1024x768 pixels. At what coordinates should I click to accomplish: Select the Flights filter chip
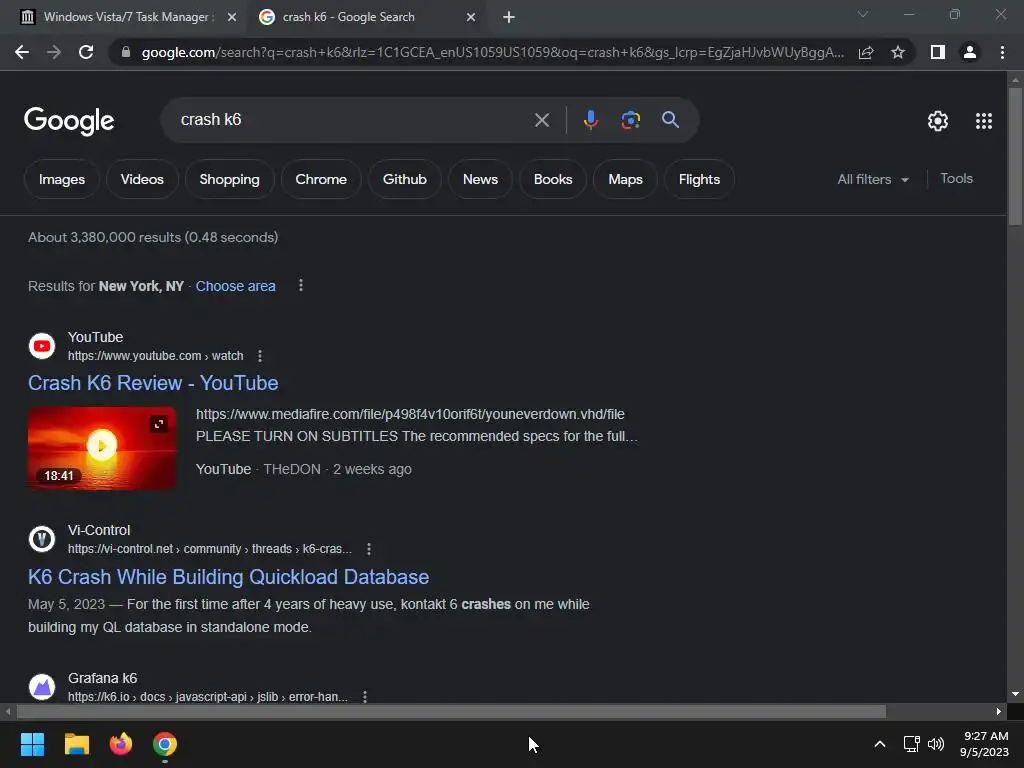[x=699, y=180]
